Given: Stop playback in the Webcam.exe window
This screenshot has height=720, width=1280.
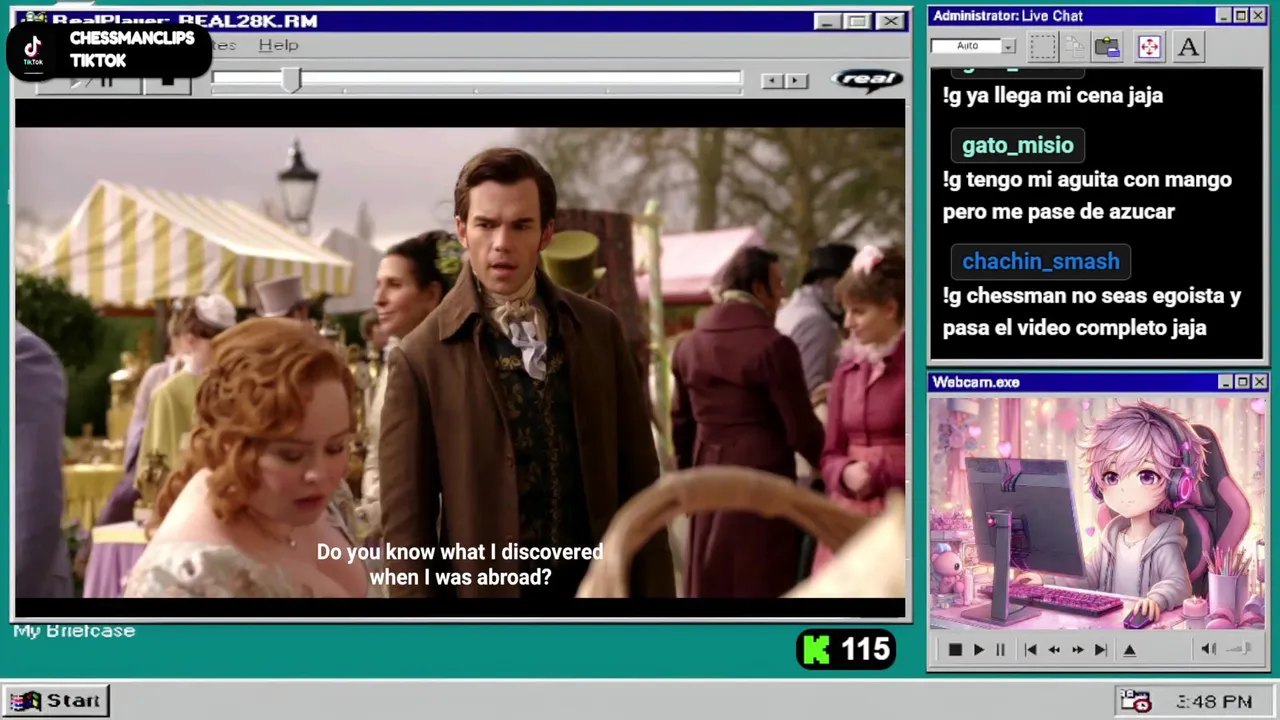Looking at the screenshot, I should [x=955, y=650].
